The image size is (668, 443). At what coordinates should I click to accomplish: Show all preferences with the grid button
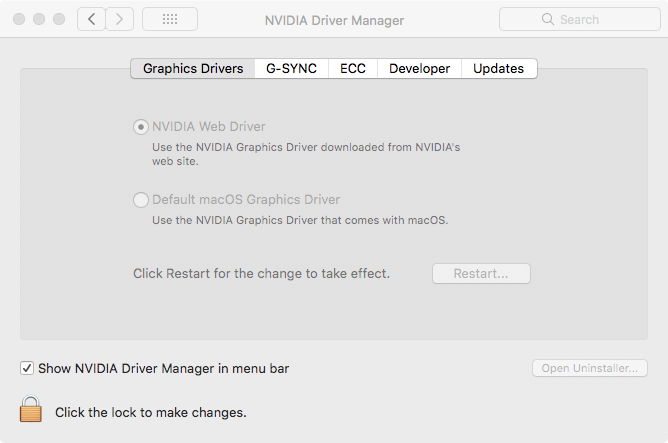169,19
